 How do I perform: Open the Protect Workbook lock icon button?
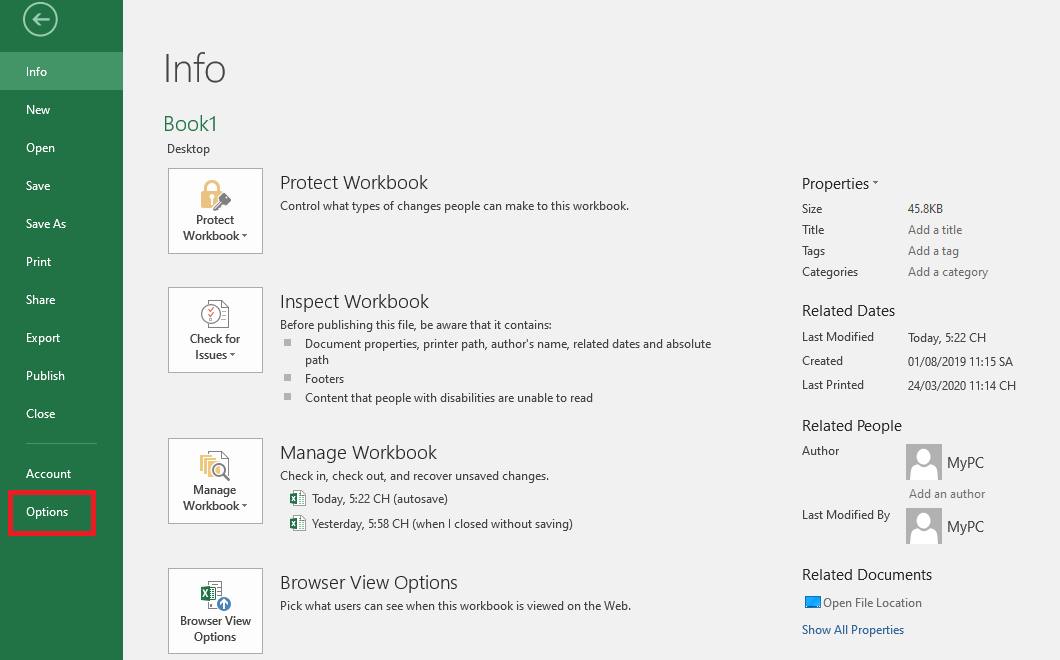215,196
